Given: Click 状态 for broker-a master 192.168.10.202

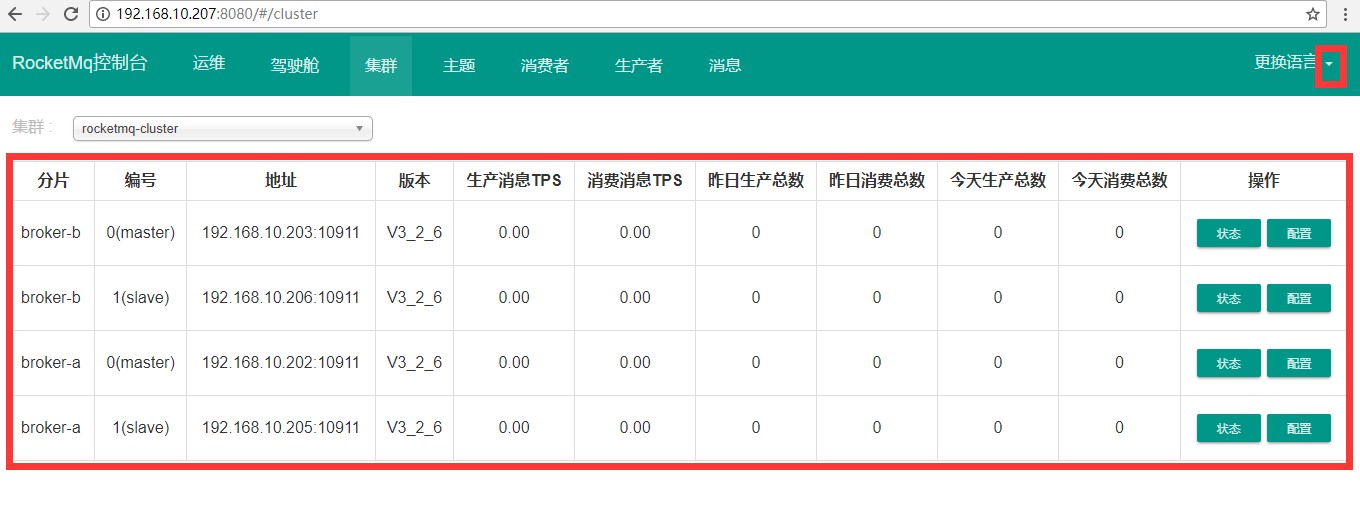Looking at the screenshot, I should [x=1229, y=363].
